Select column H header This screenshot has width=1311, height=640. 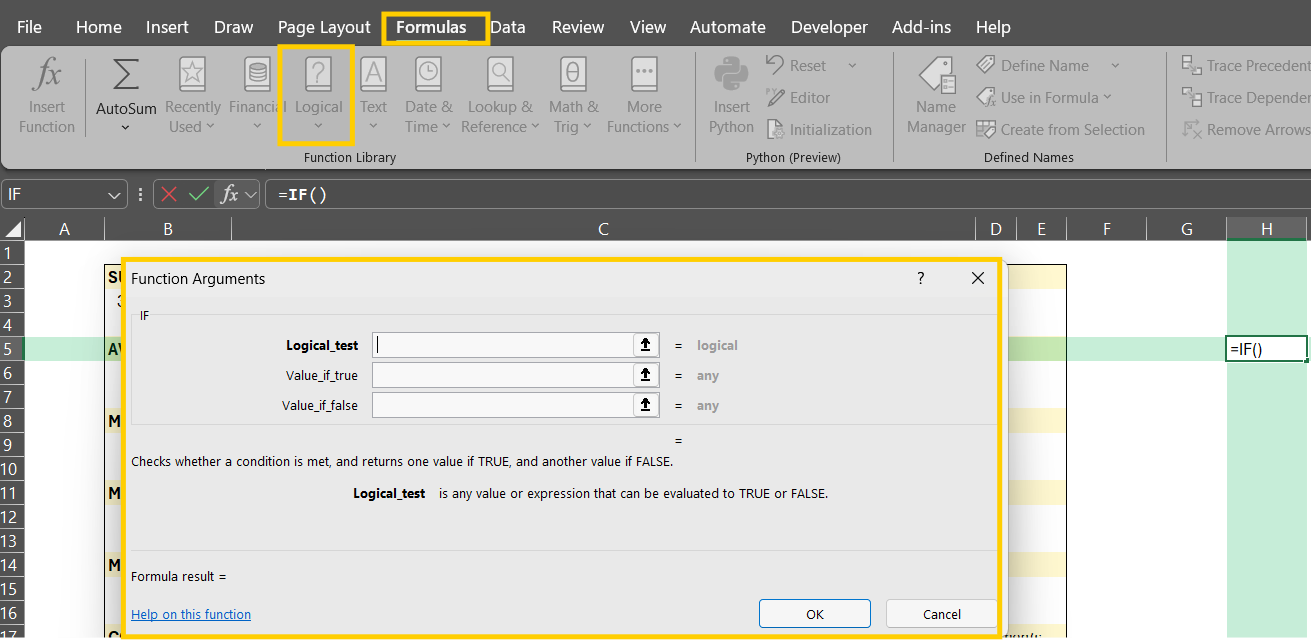[x=1267, y=230]
